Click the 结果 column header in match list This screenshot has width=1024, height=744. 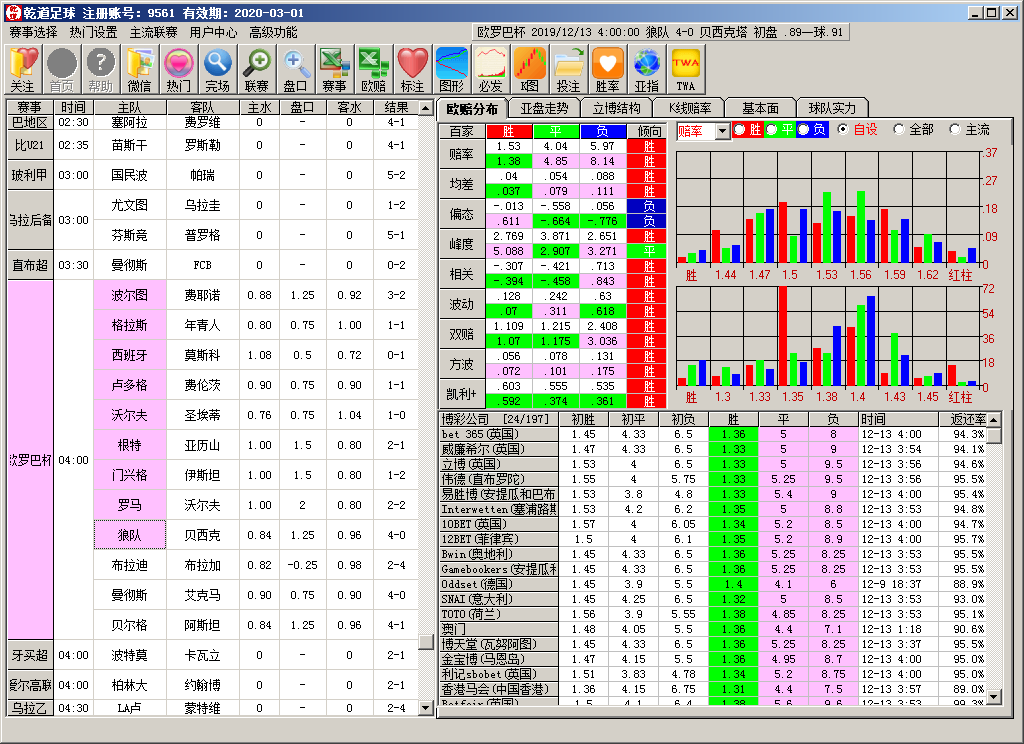pos(396,107)
